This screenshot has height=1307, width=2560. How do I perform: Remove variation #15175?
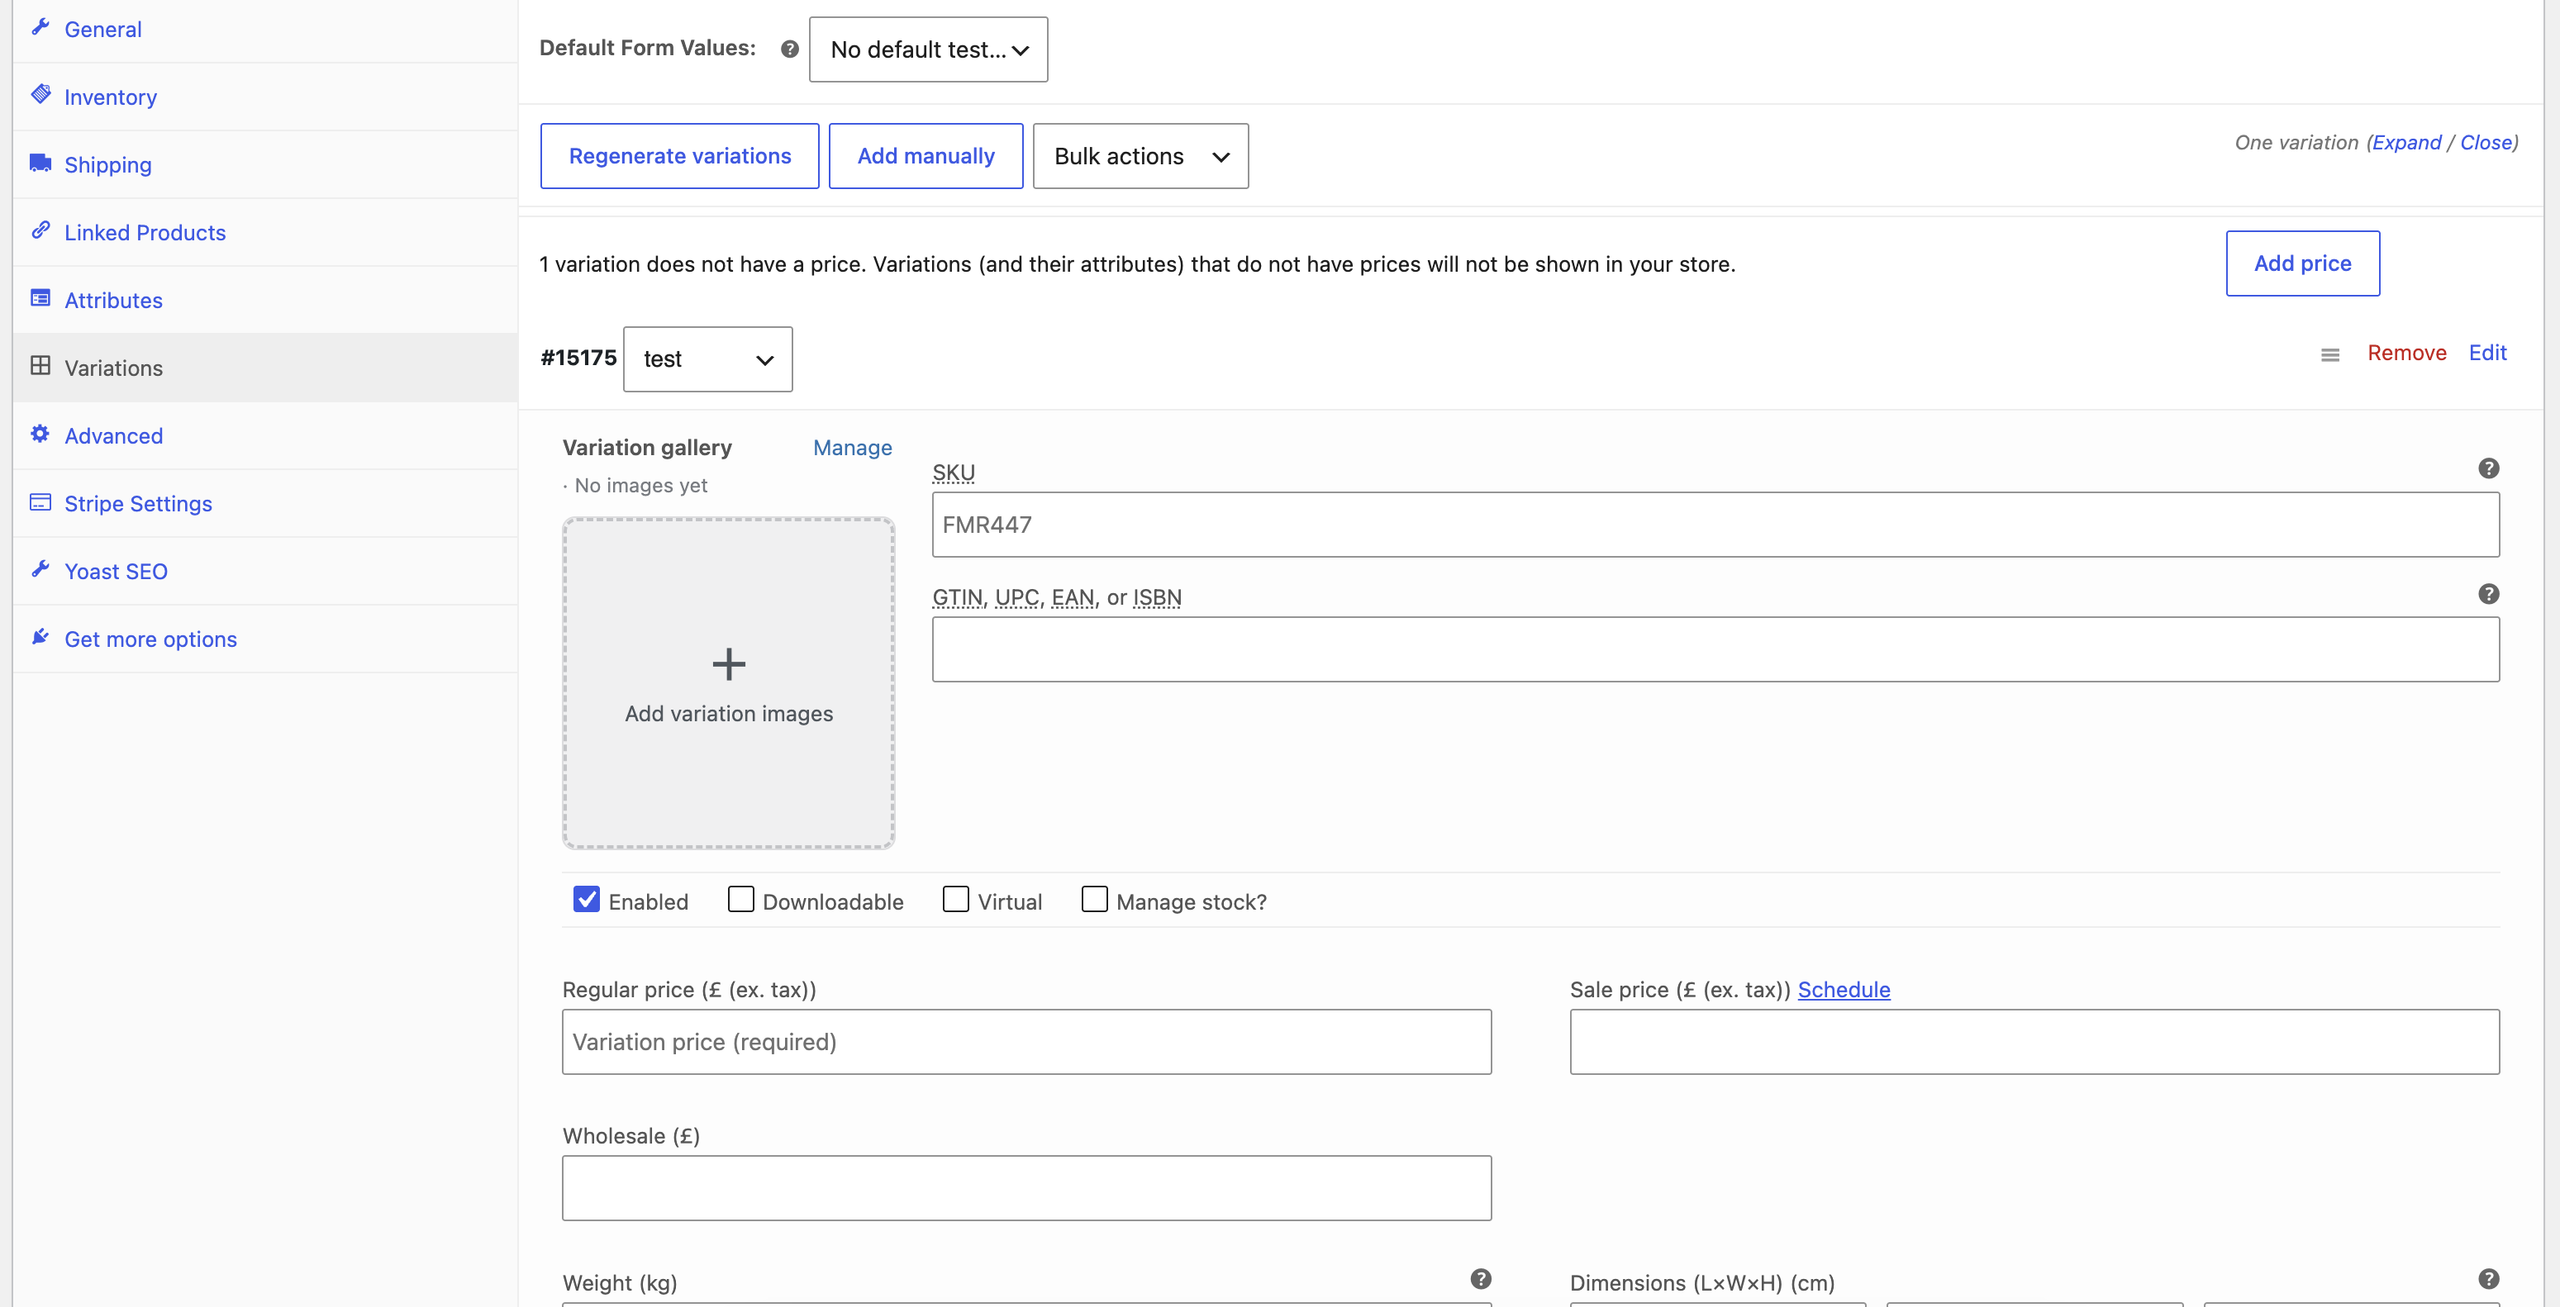pos(2406,352)
